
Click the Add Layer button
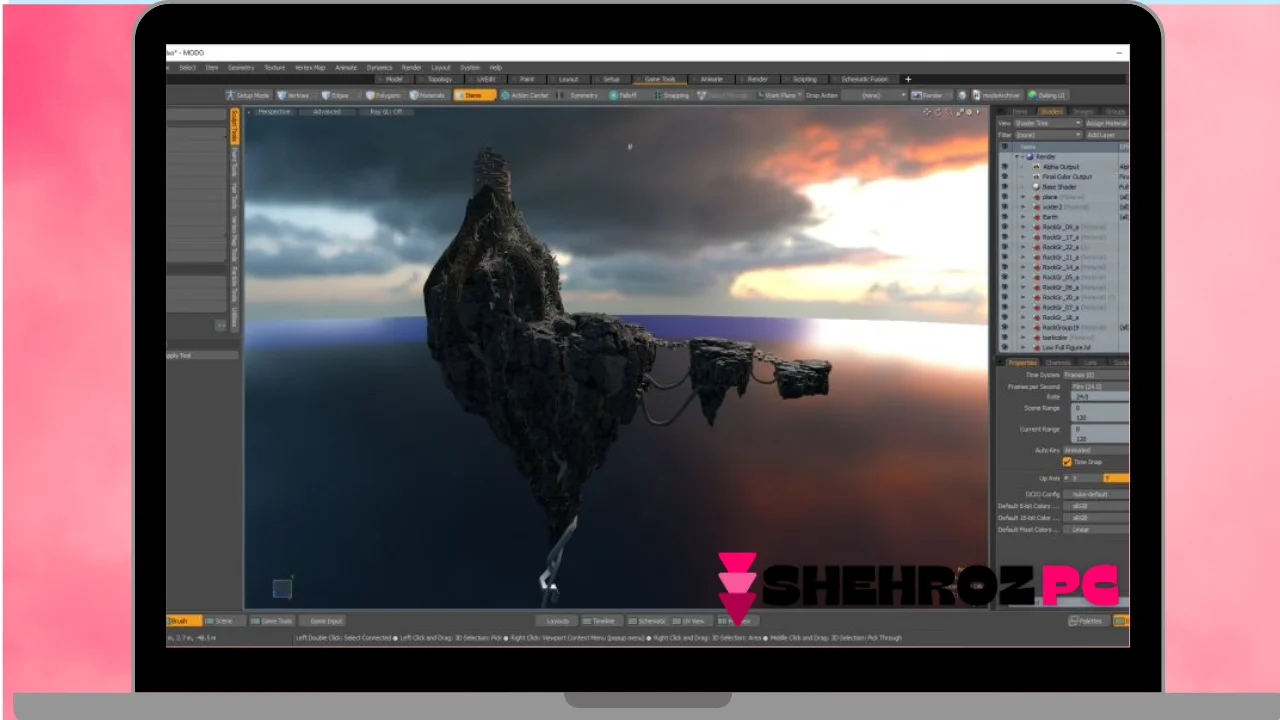1108,135
